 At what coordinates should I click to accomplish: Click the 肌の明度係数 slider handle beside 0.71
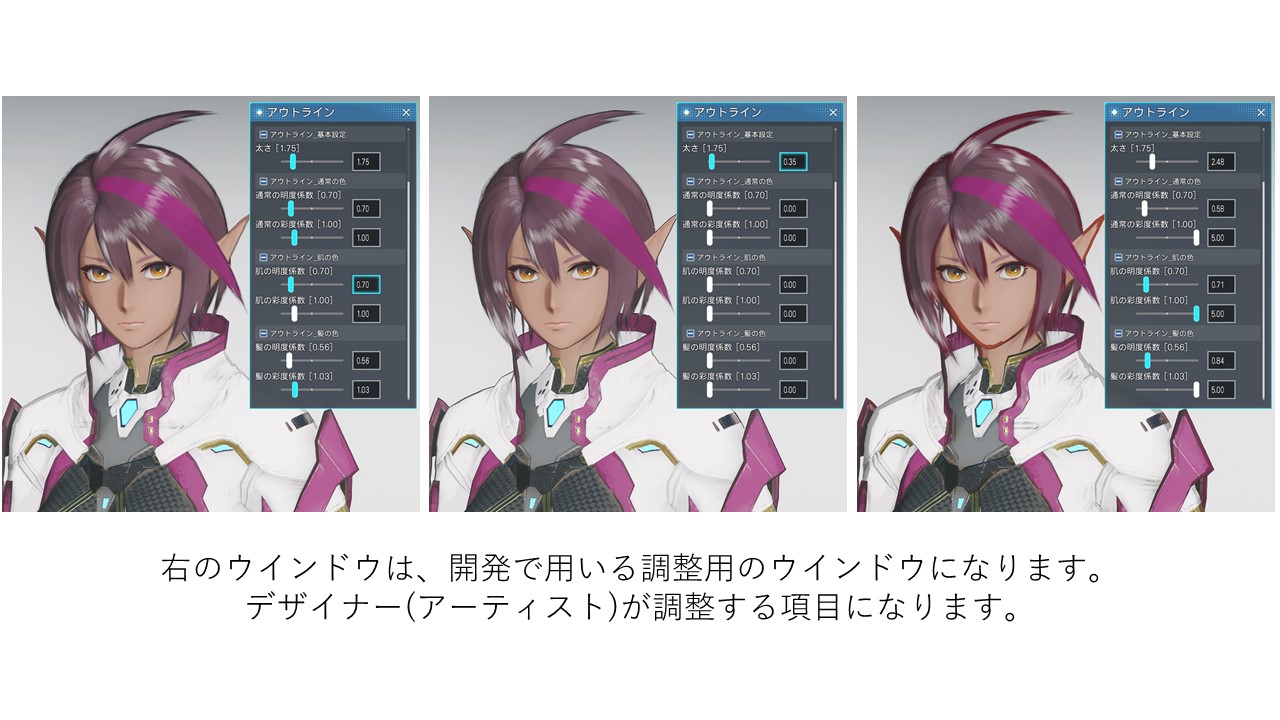(x=1145, y=284)
